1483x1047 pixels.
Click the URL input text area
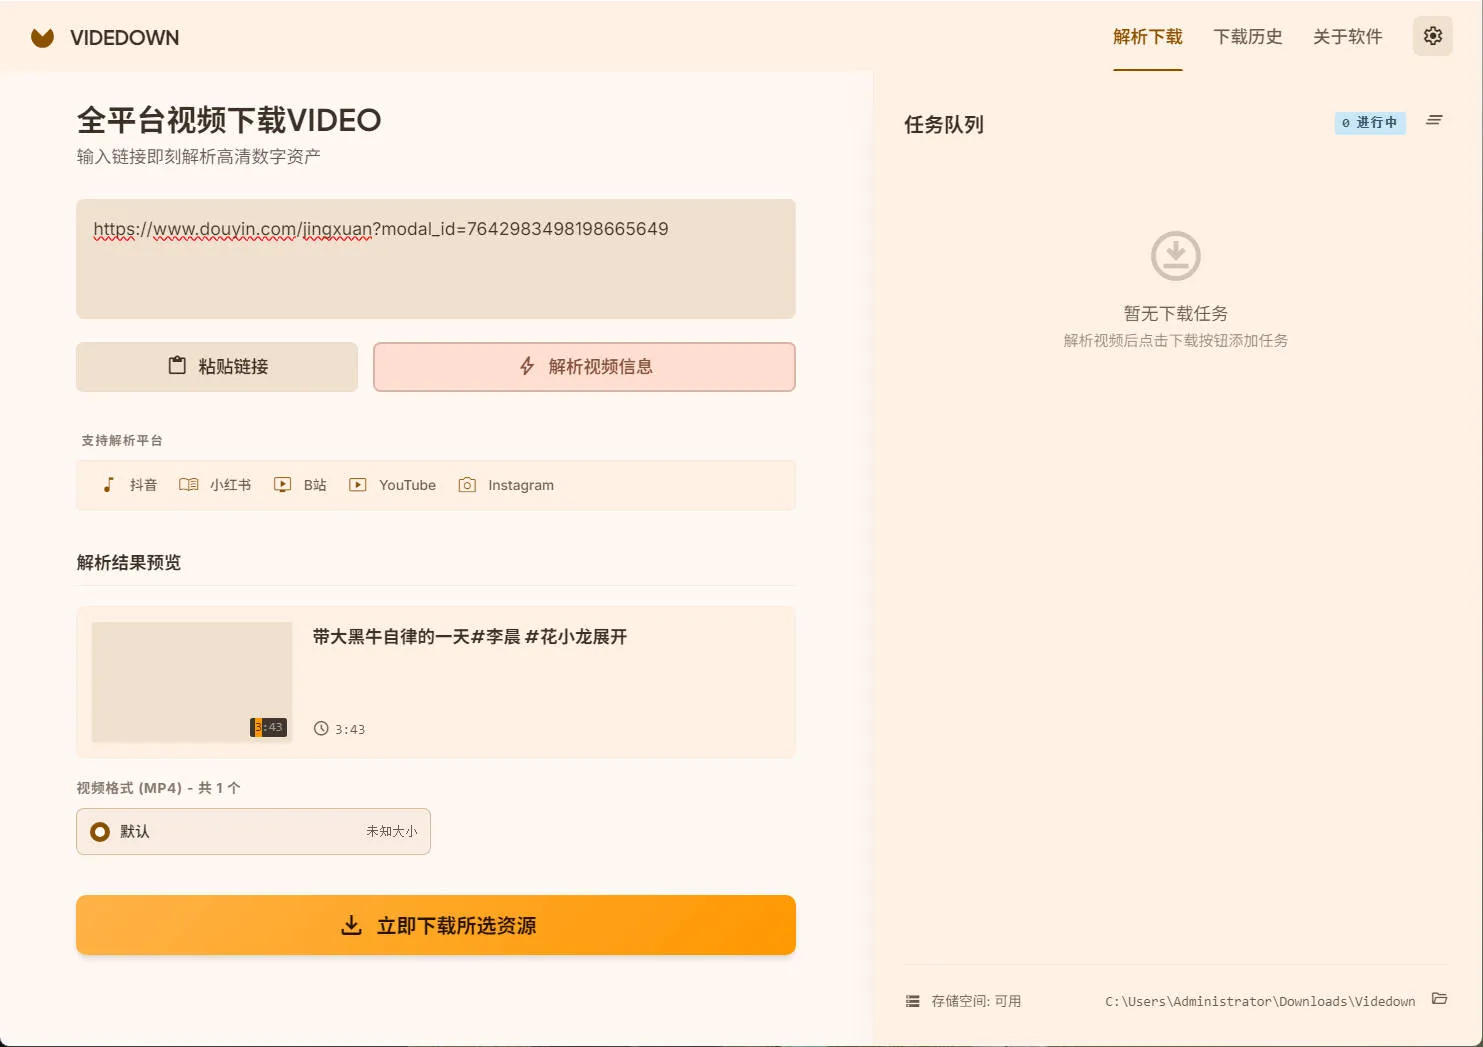click(436, 259)
